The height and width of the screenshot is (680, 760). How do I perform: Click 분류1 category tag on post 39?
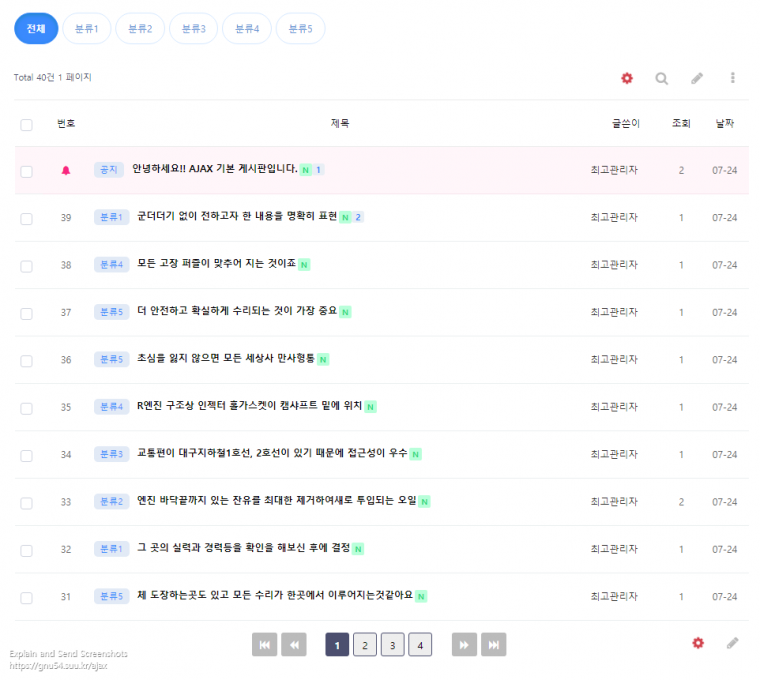coord(111,217)
